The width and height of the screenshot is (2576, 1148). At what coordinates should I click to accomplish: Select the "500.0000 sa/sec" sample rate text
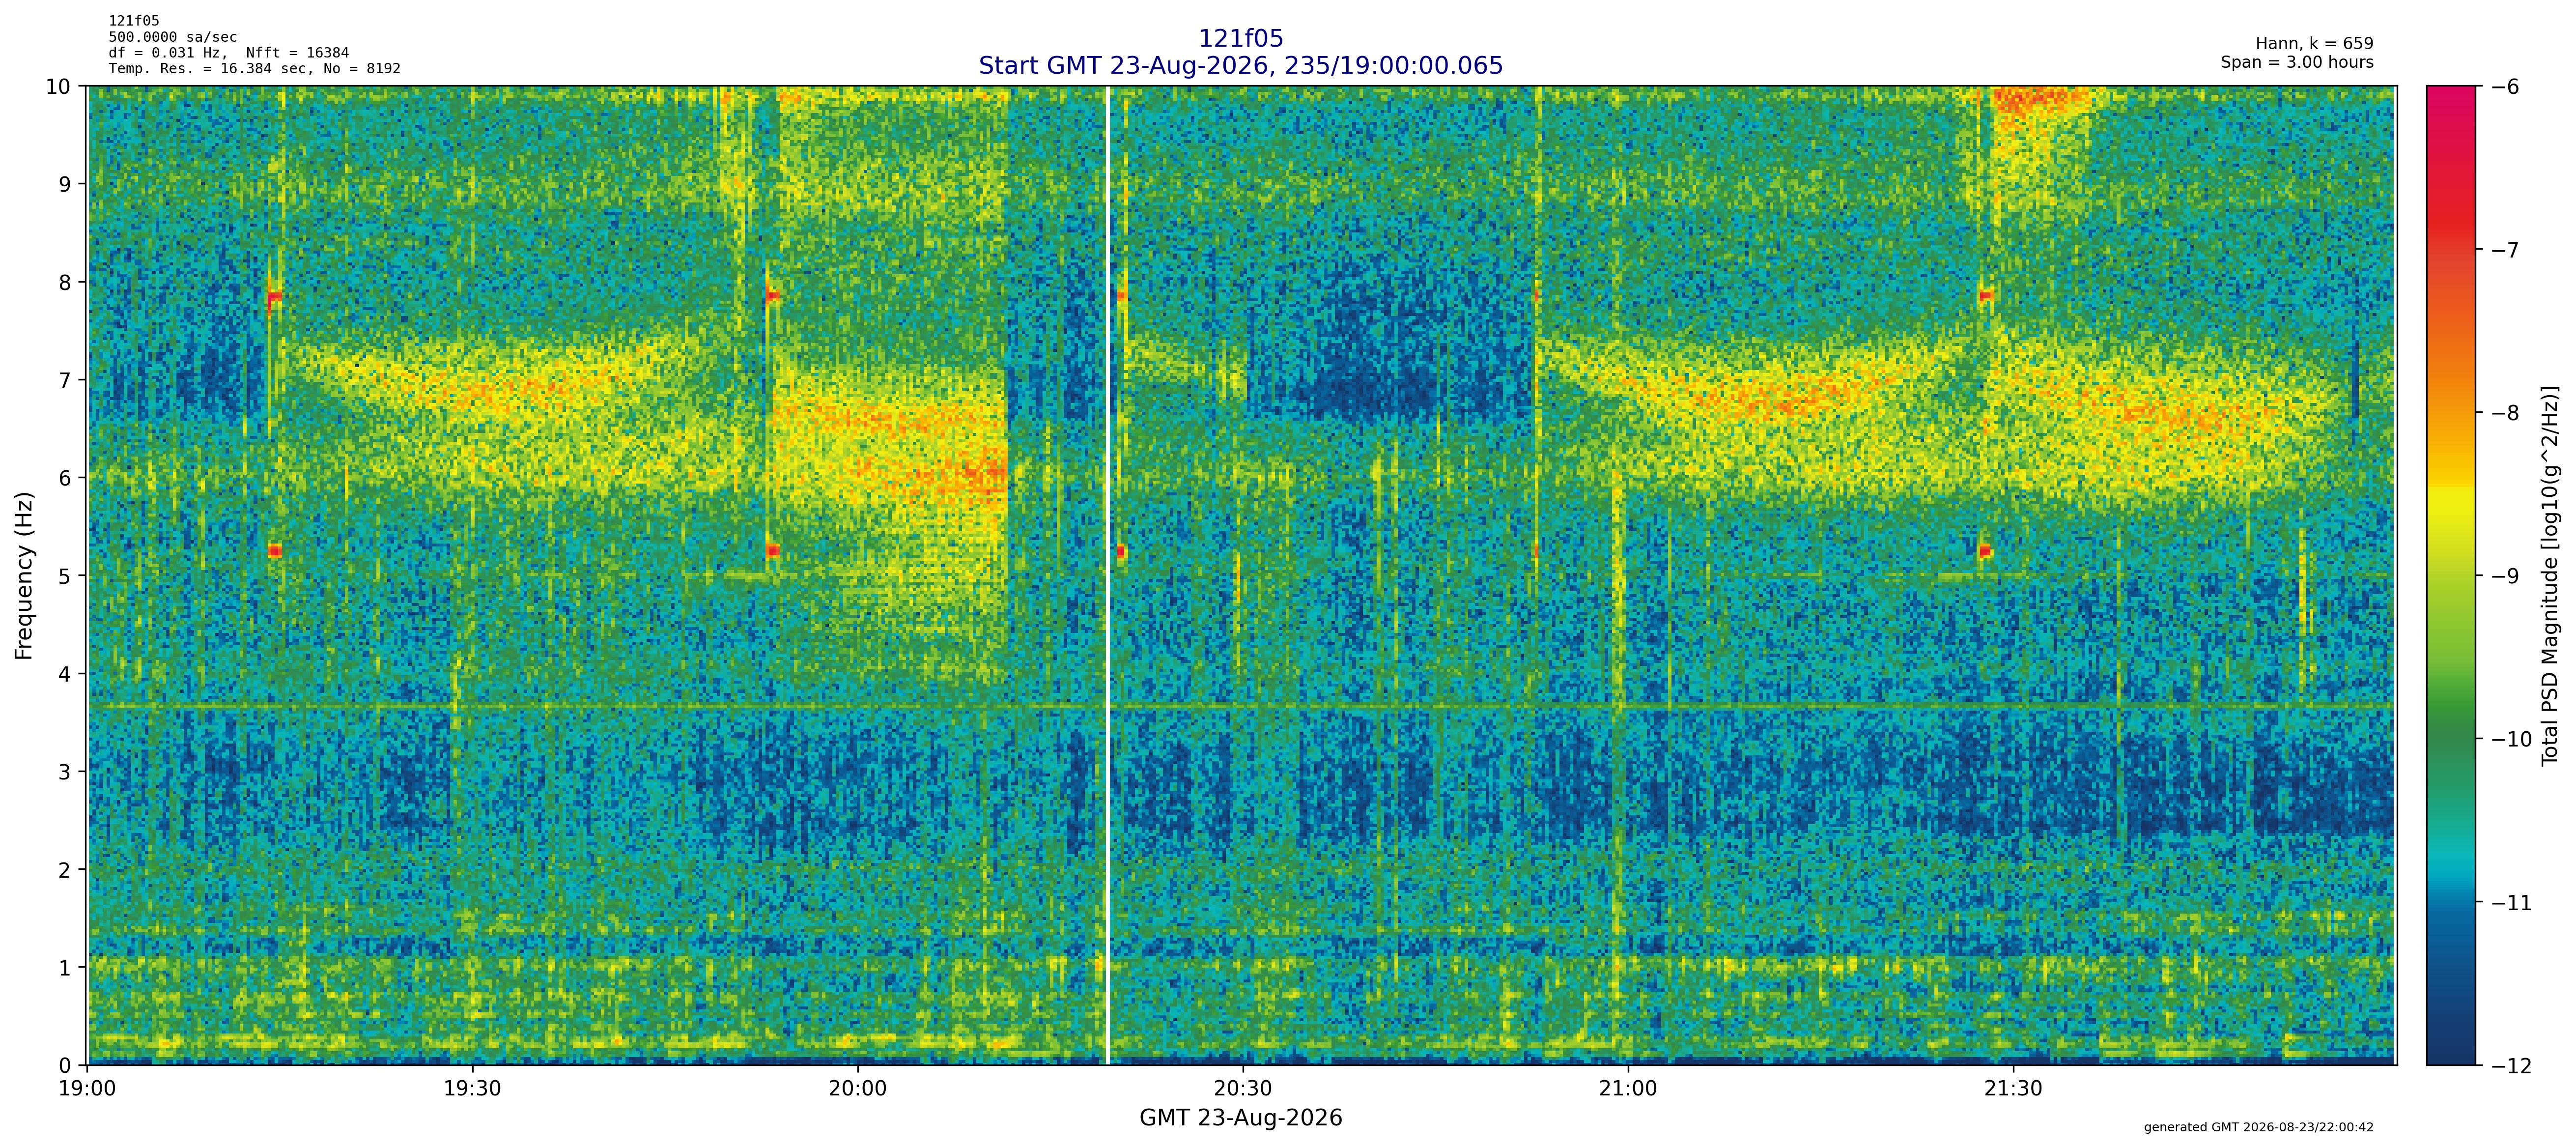pyautogui.click(x=173, y=37)
